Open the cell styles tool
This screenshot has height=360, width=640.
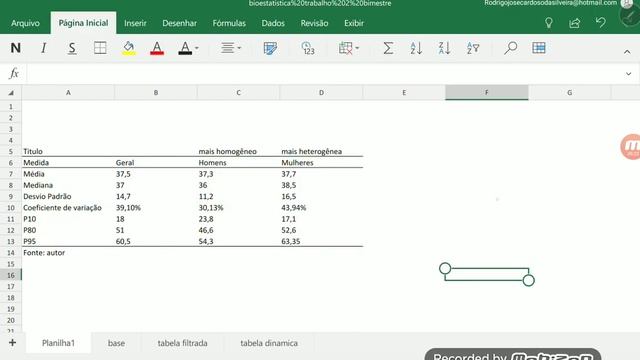coord(270,48)
